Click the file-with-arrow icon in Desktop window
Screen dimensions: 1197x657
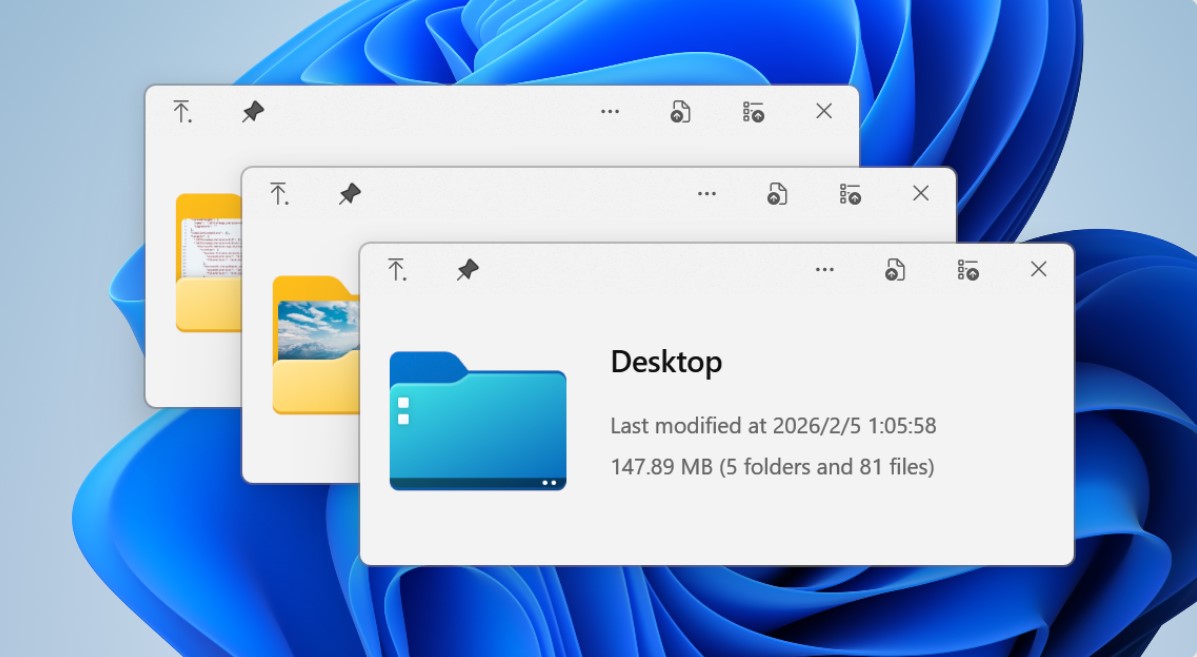point(895,270)
